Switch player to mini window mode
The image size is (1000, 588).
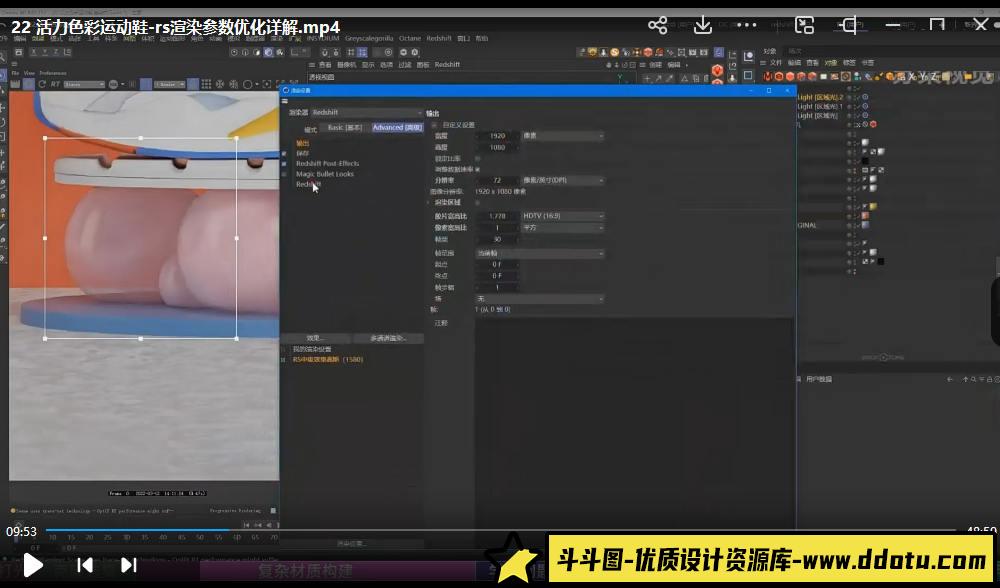point(805,26)
